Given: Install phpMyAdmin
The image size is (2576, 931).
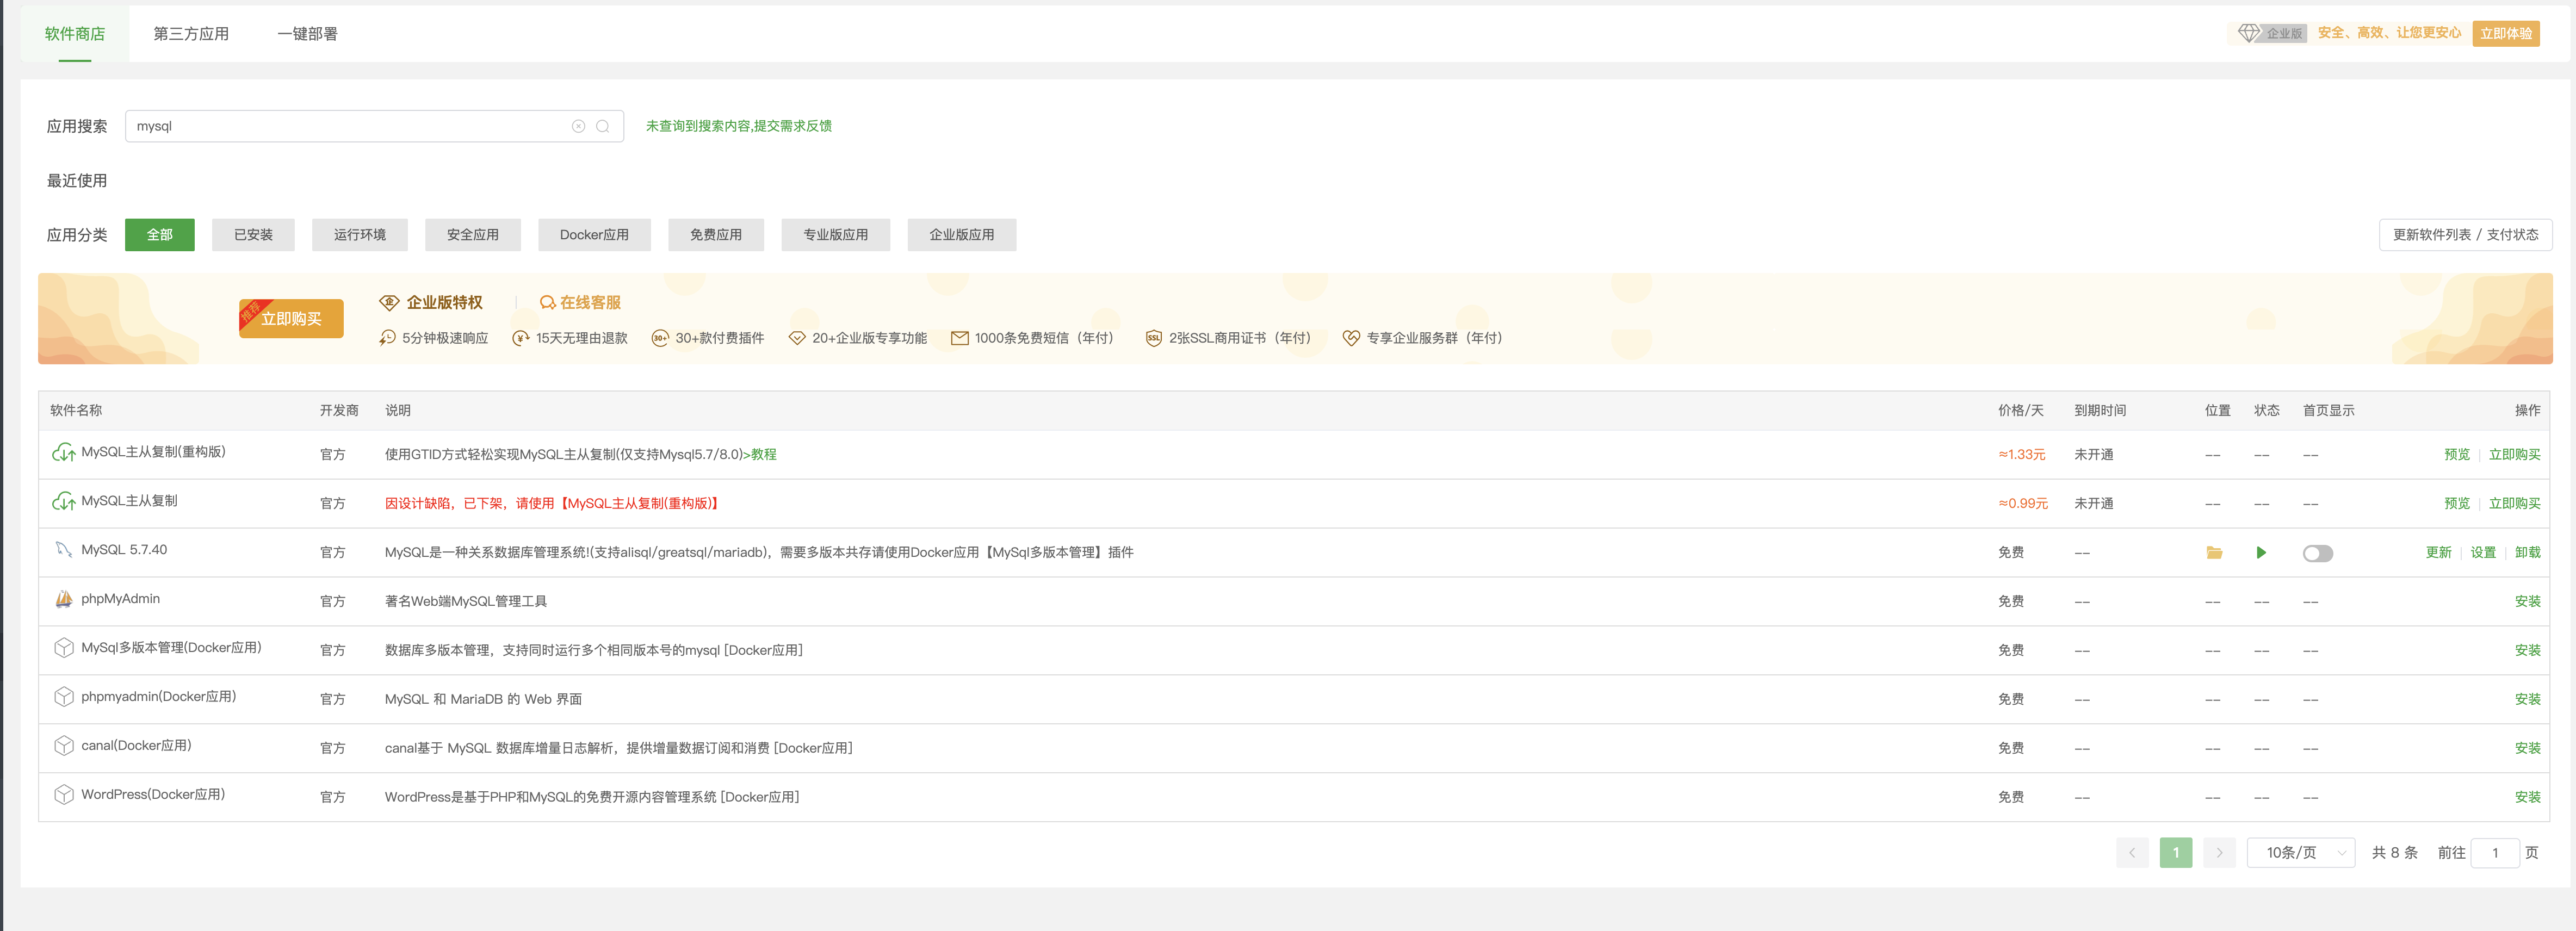Looking at the screenshot, I should (2527, 601).
